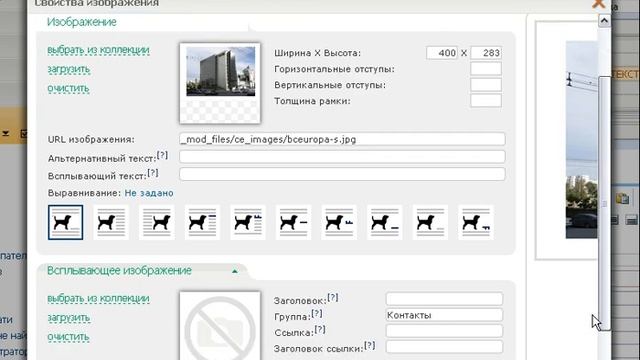Click 'загрузить' in Изображение section
Viewport: 640px width, 360px height.
pyautogui.click(x=69, y=69)
